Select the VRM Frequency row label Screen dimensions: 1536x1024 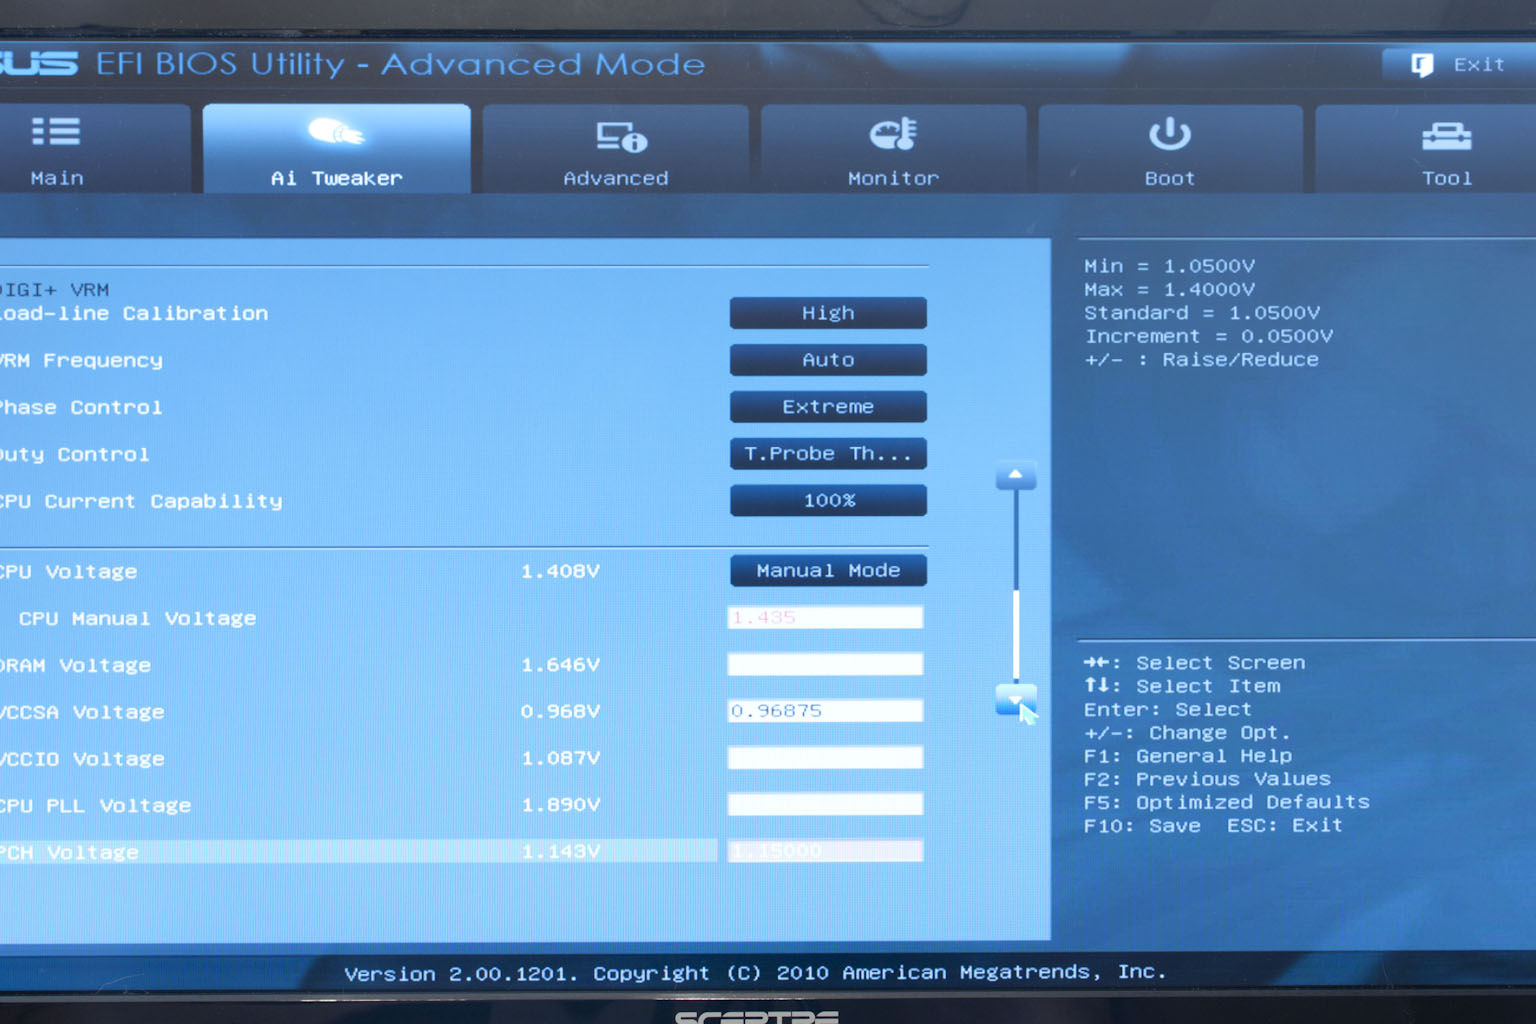pos(81,360)
